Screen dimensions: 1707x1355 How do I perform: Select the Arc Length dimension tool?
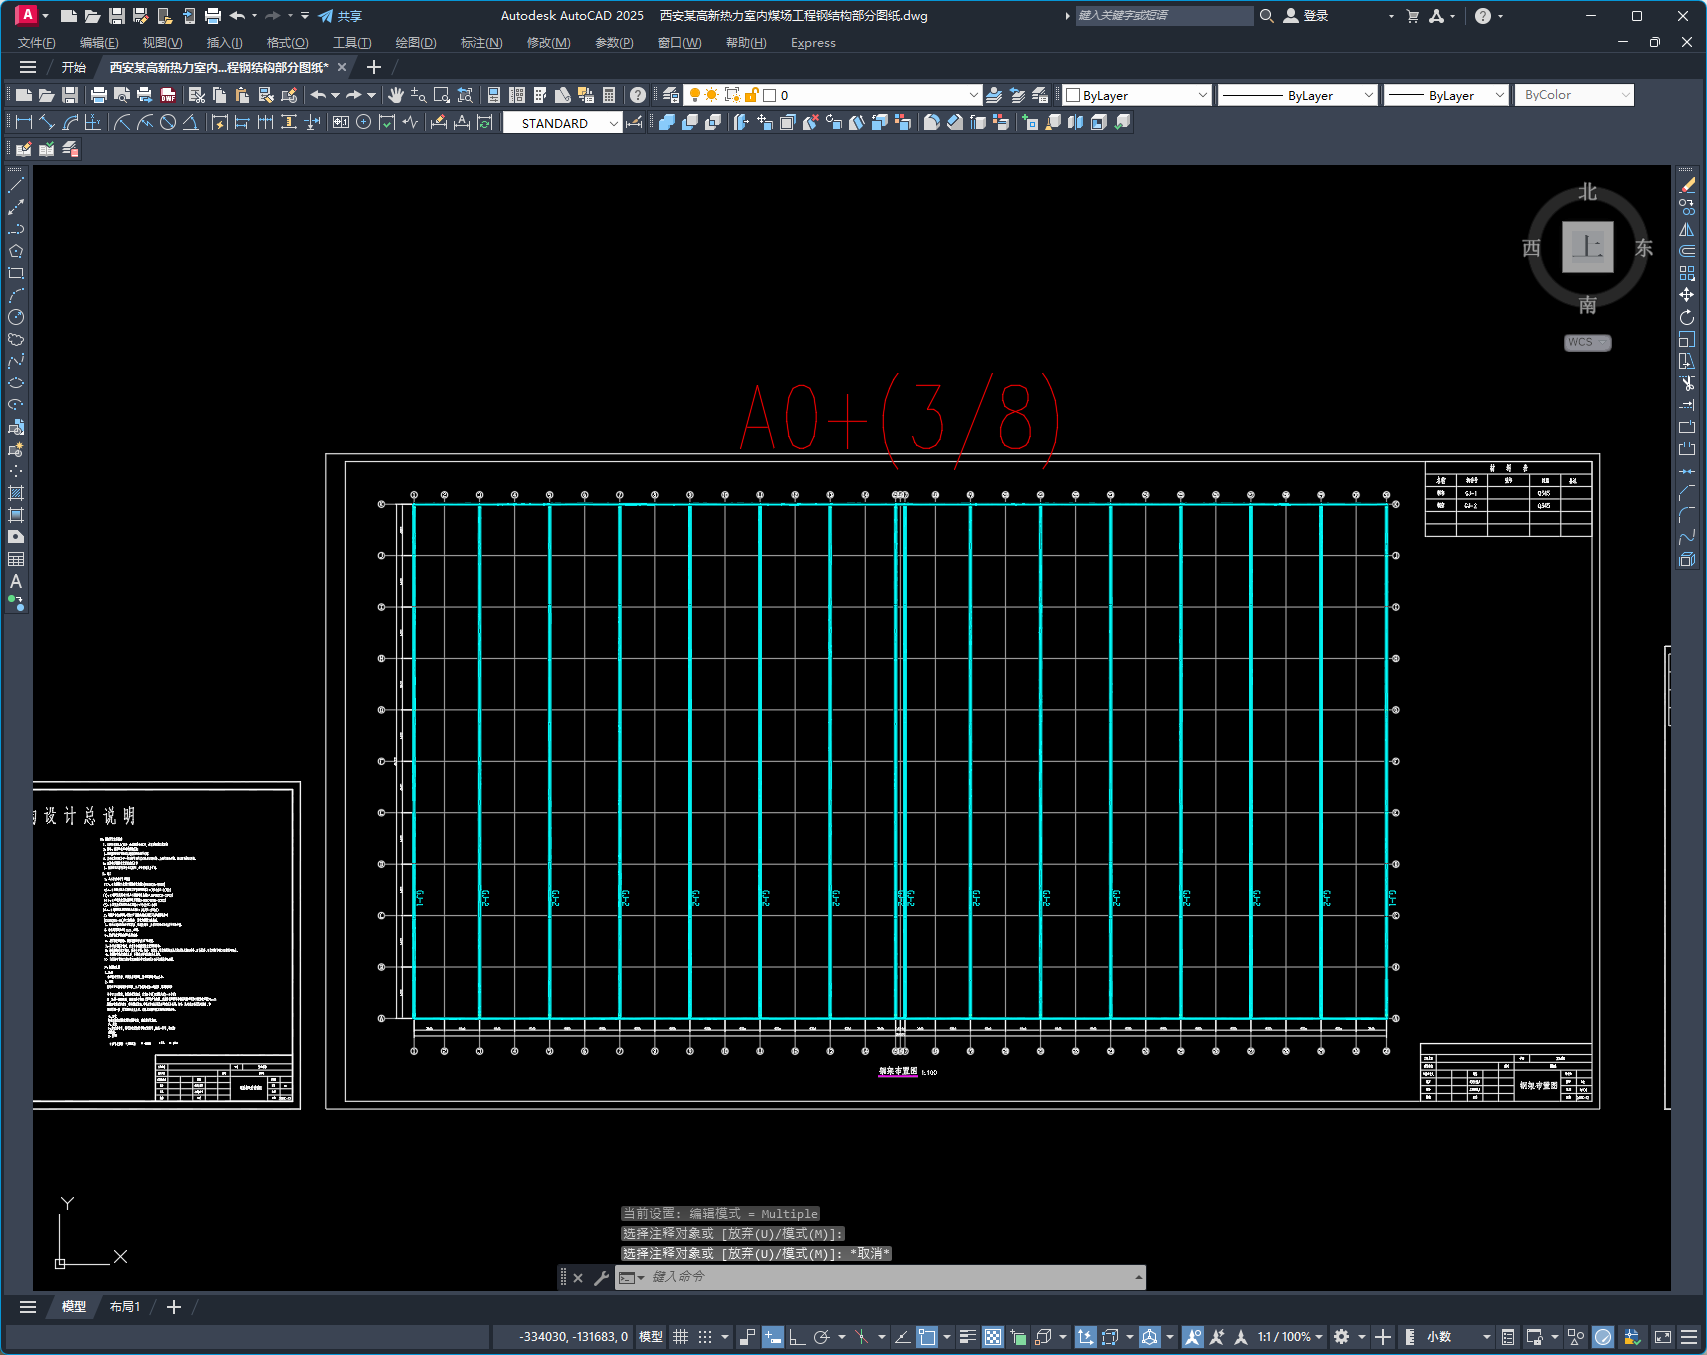[x=70, y=122]
